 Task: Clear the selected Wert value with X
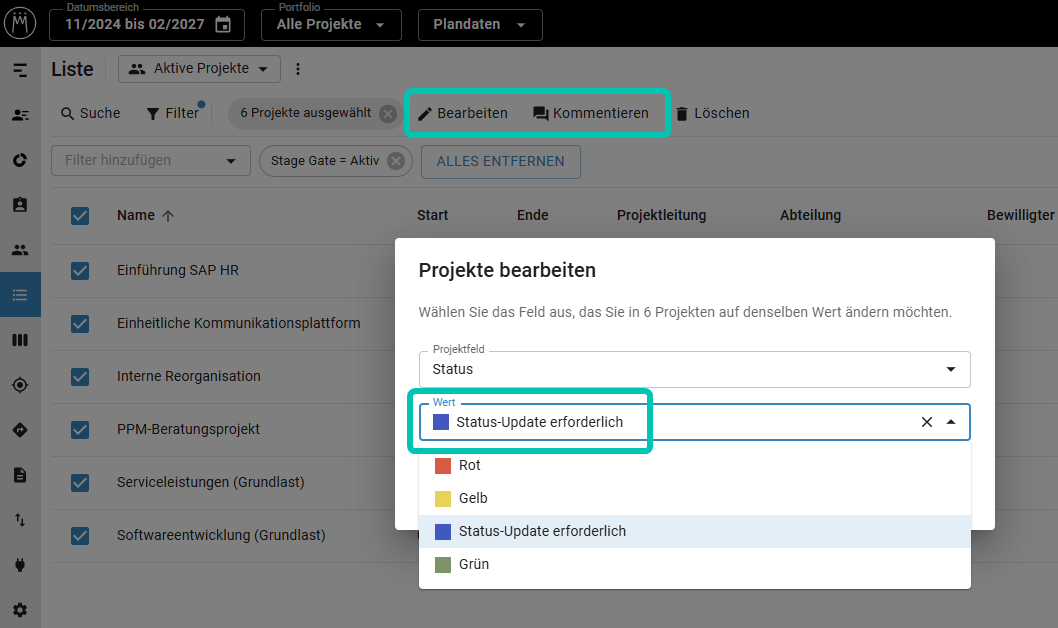[926, 422]
